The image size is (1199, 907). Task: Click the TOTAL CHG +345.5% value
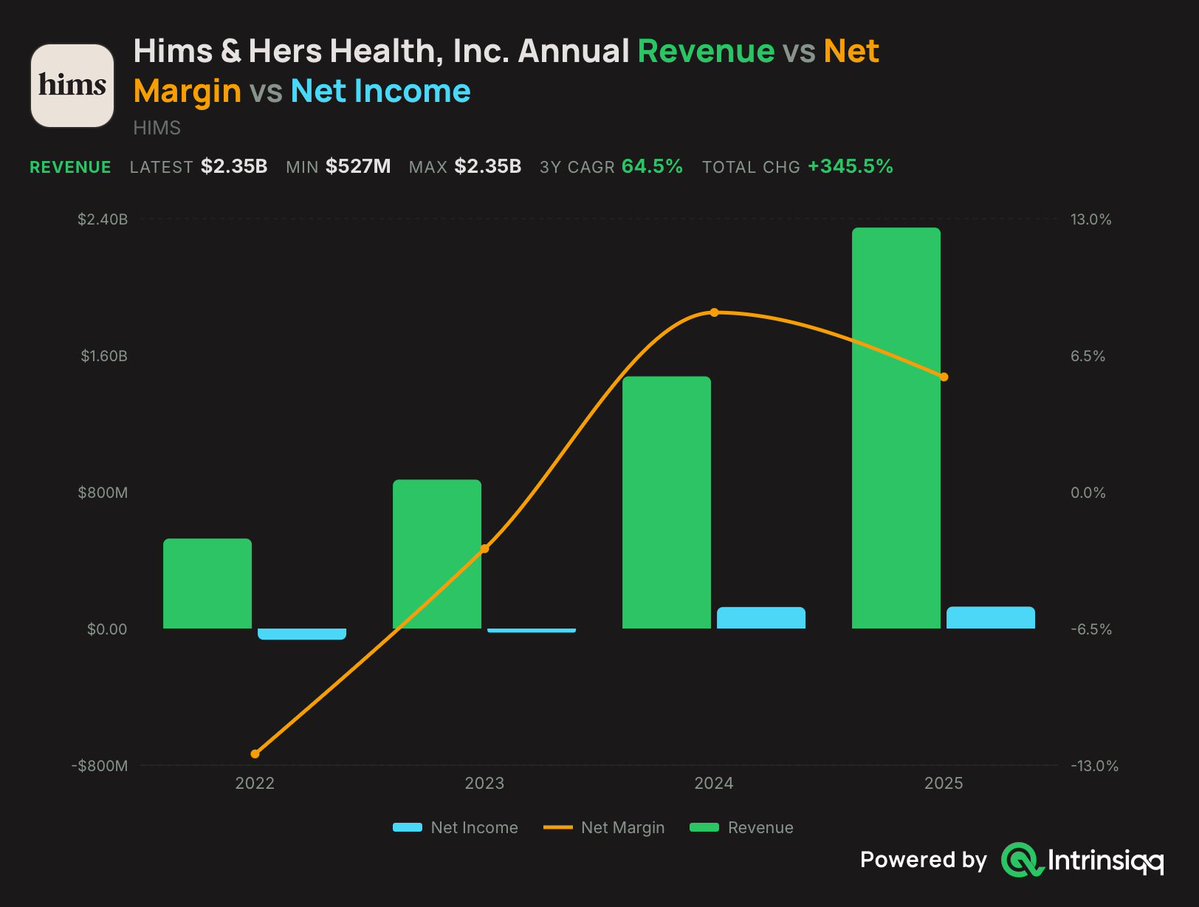tap(850, 167)
